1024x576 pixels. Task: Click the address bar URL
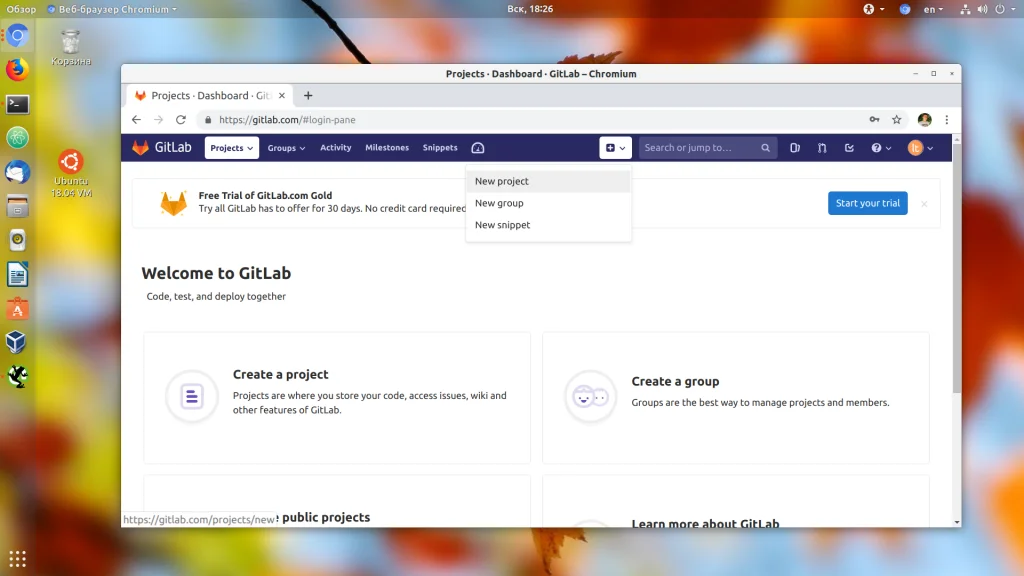click(x=287, y=120)
